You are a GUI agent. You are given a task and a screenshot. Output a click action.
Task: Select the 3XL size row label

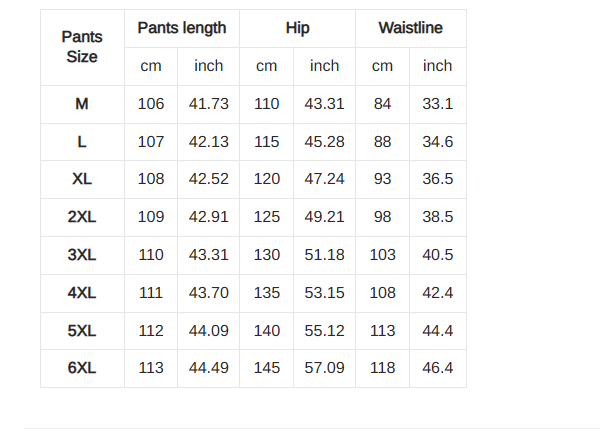click(x=82, y=255)
